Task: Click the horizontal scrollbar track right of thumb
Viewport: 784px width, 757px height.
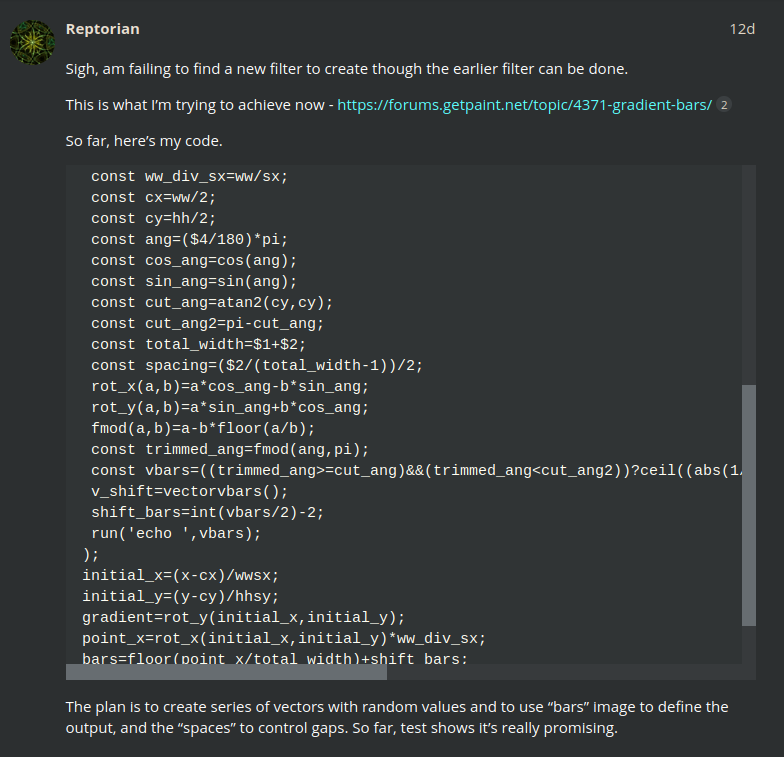Action: (x=564, y=672)
